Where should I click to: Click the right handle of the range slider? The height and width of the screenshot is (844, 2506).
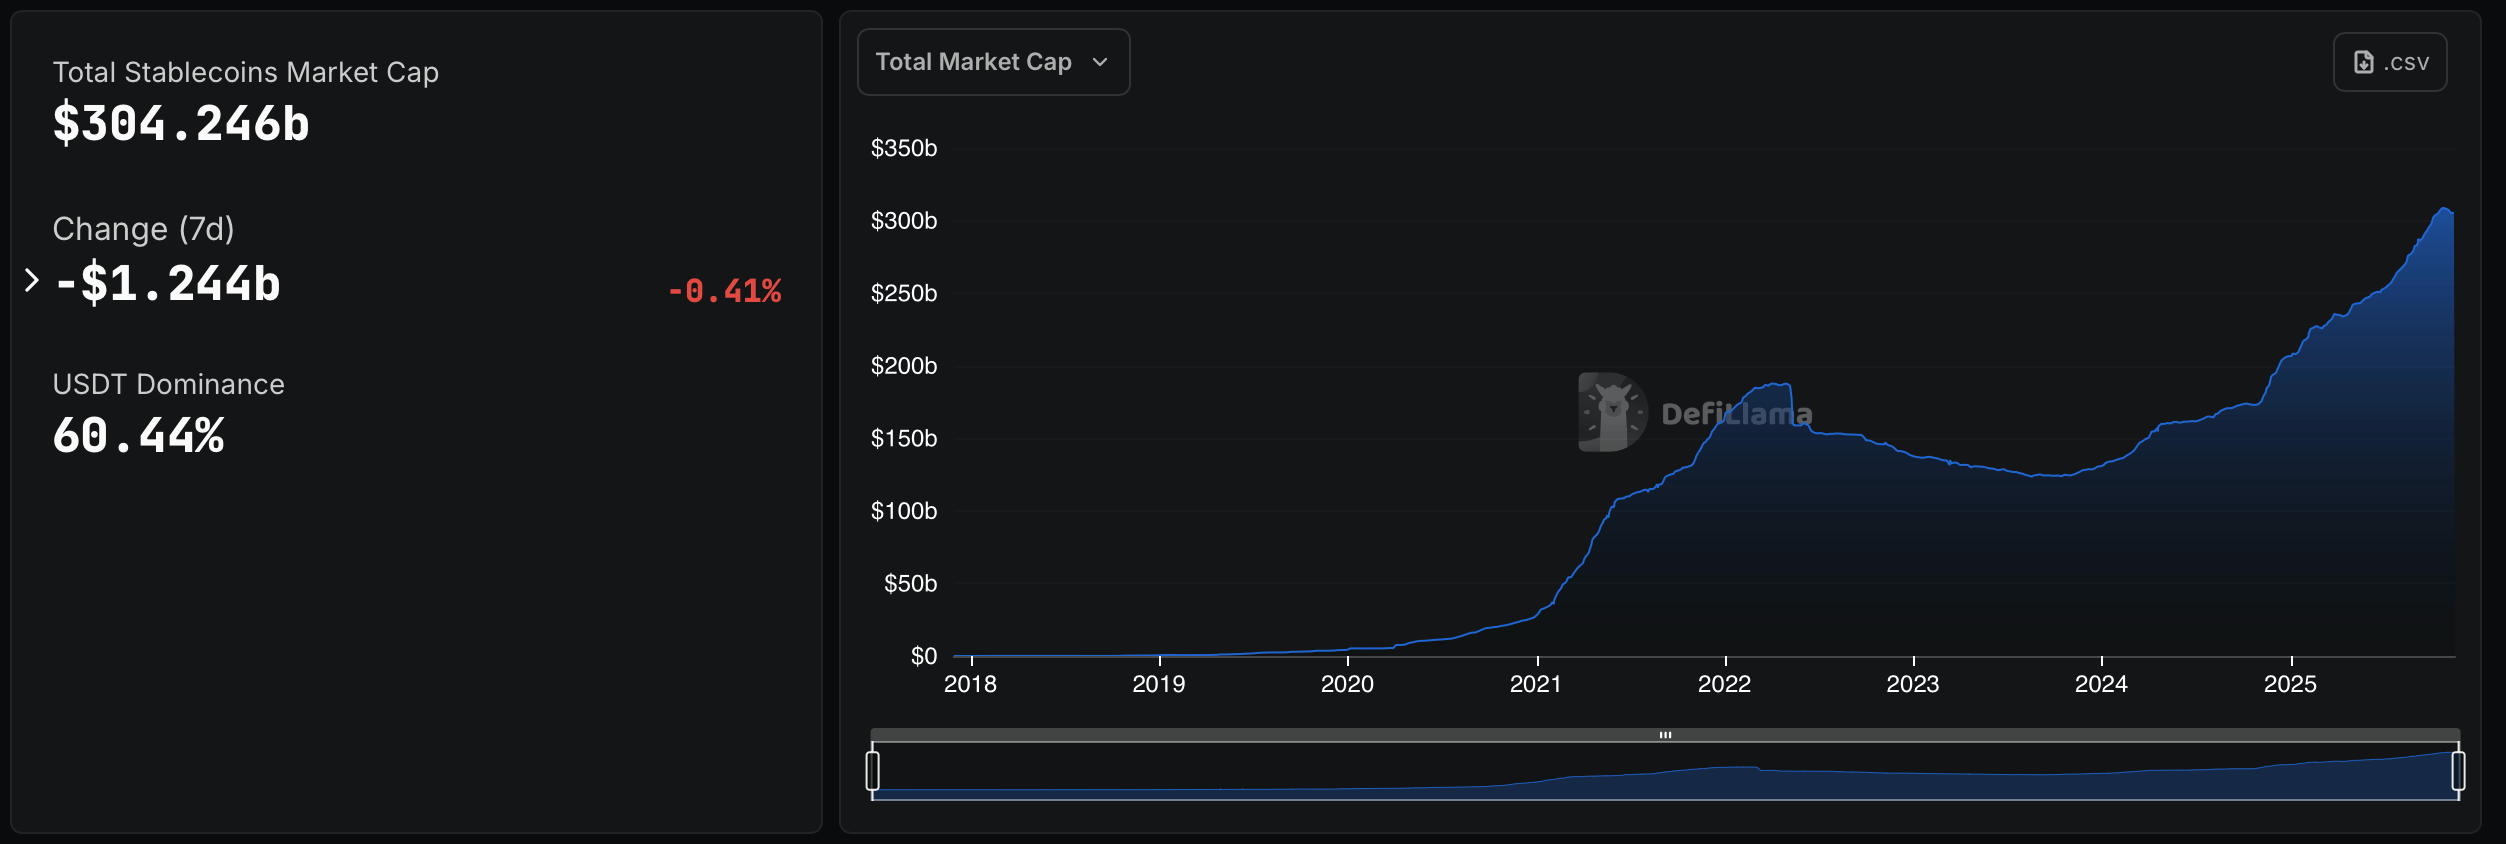tap(2458, 771)
